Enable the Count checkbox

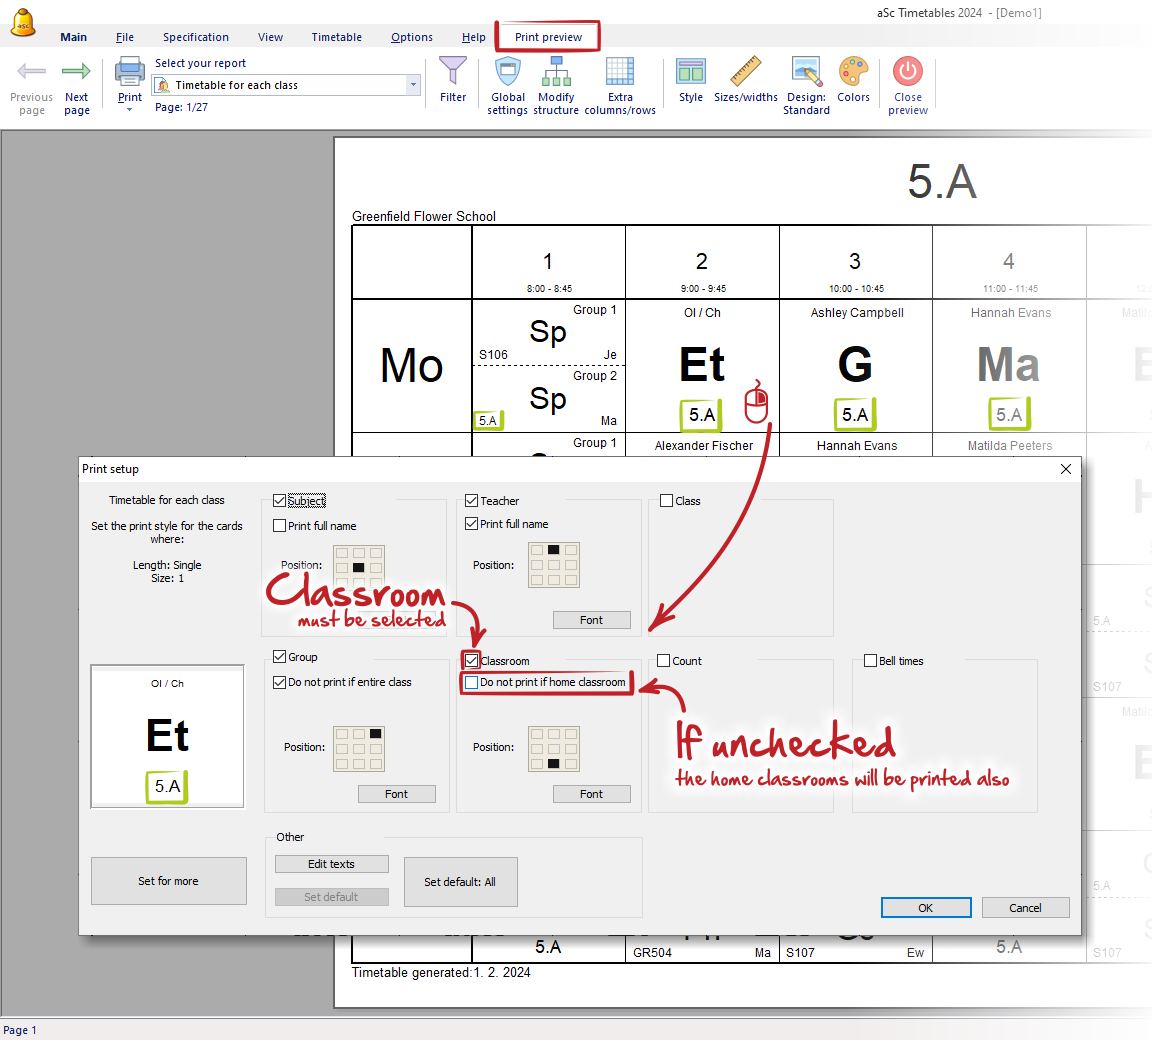pyautogui.click(x=663, y=660)
